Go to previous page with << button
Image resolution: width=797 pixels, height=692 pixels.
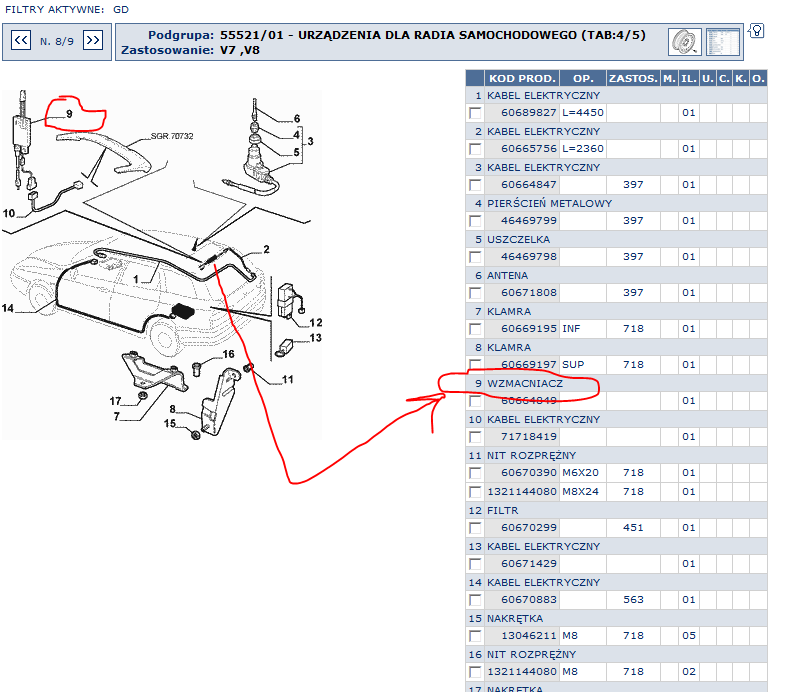click(21, 40)
